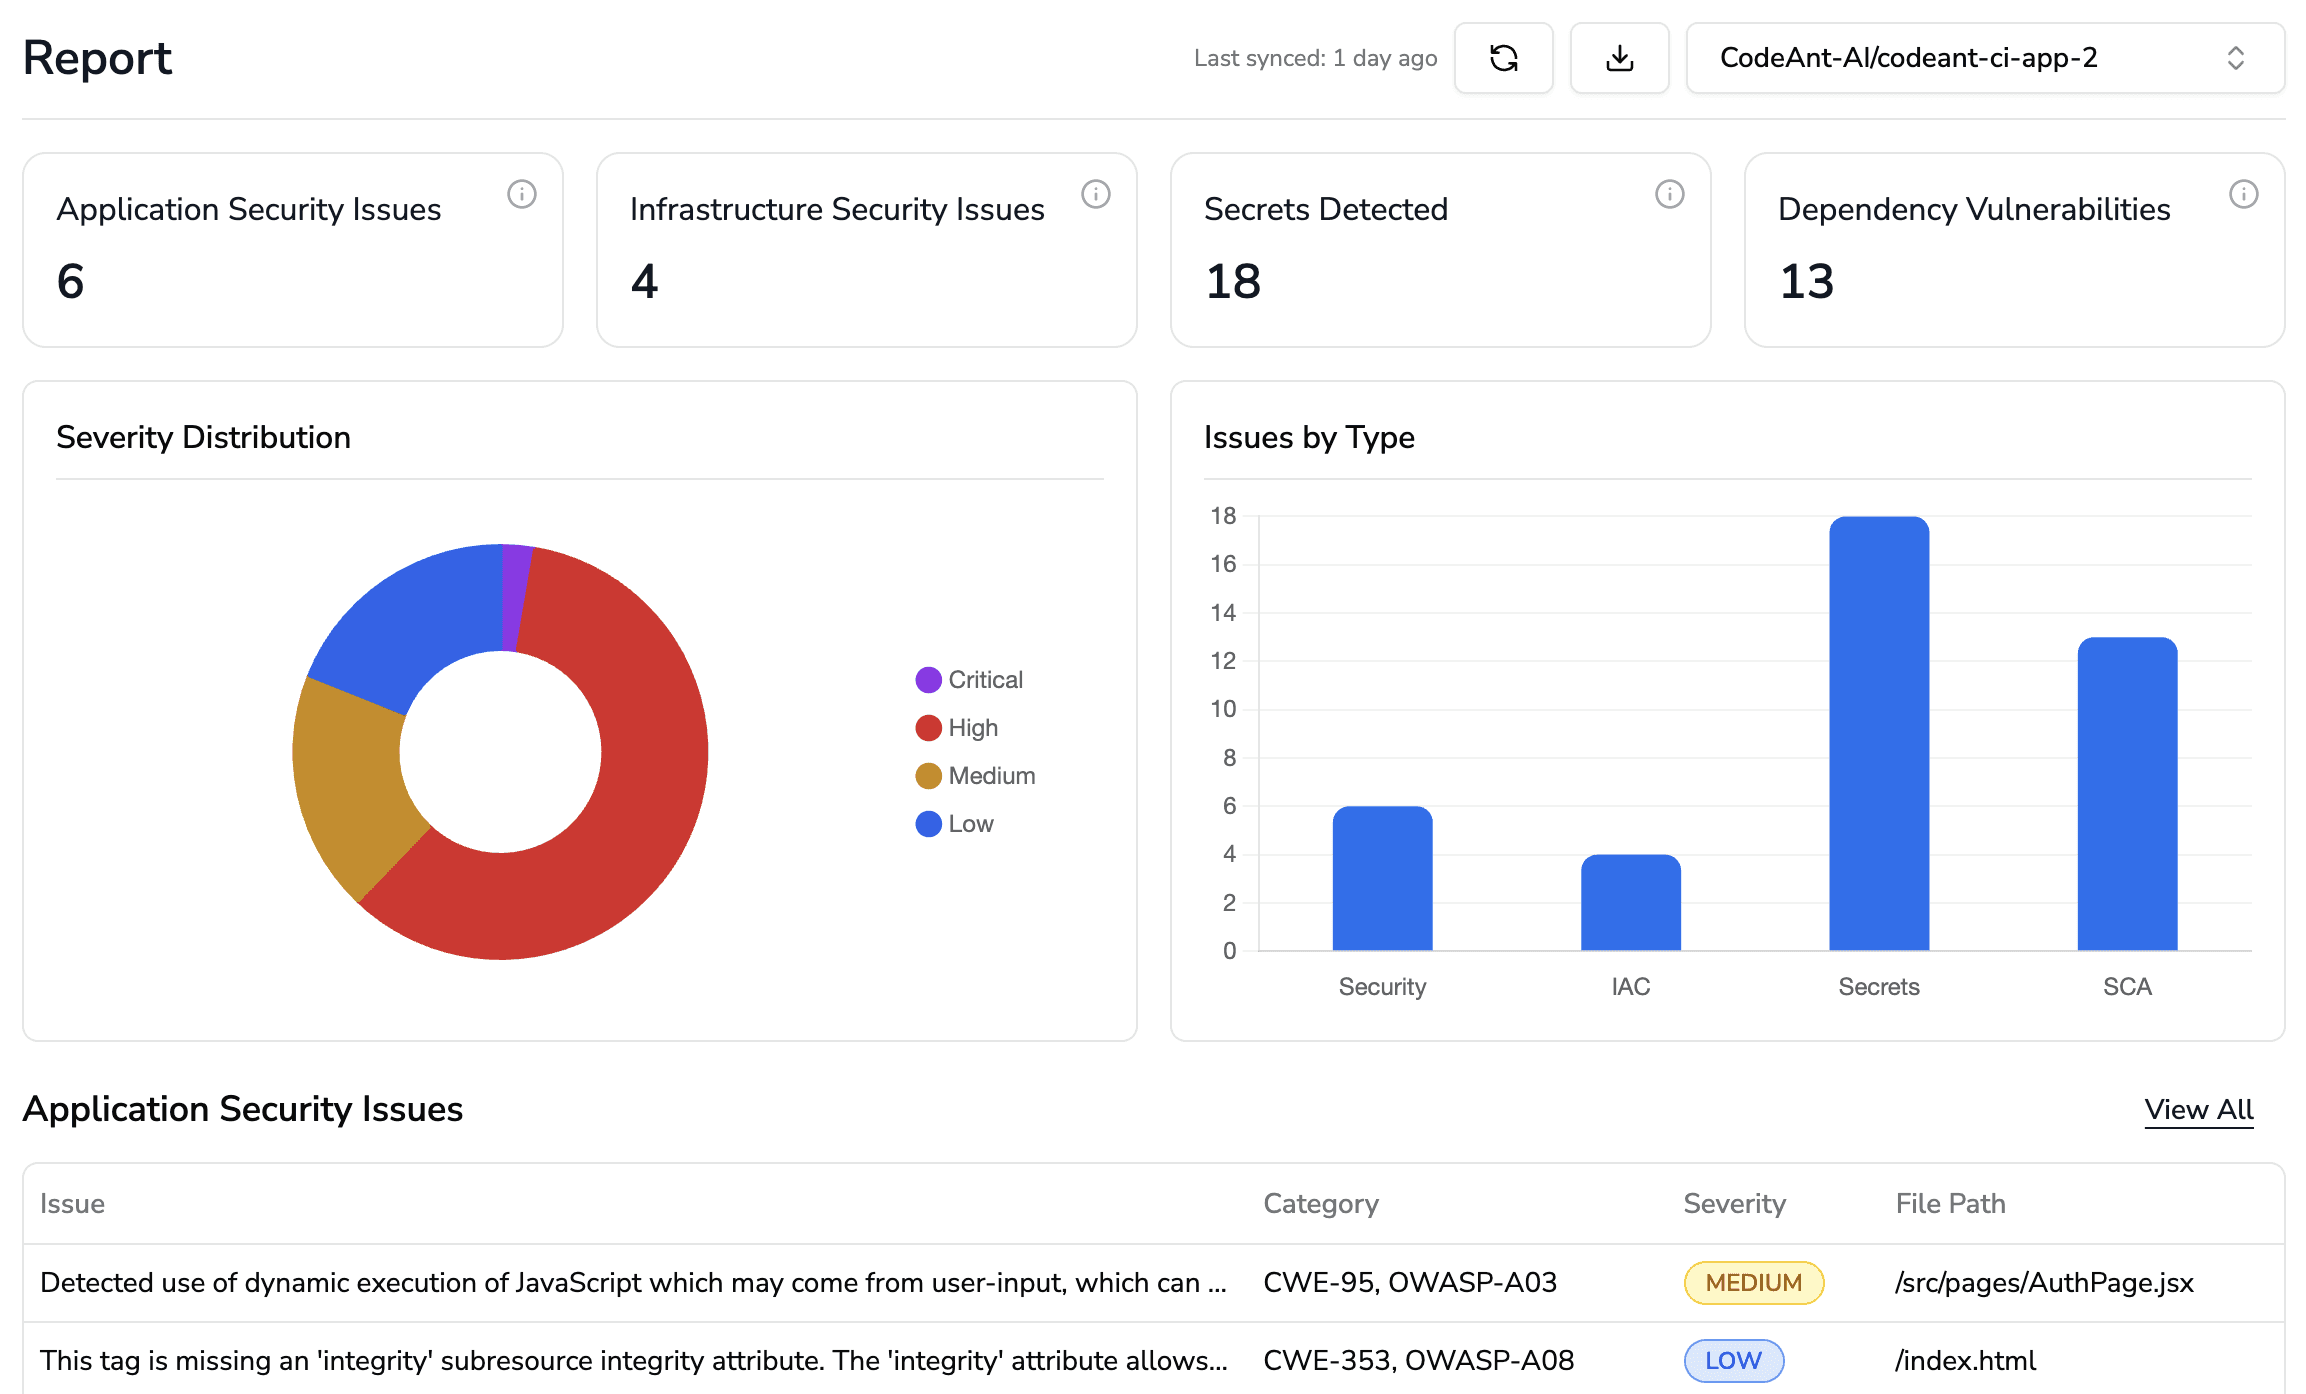
Task: Click the LOW severity badge
Action: tap(1733, 1360)
